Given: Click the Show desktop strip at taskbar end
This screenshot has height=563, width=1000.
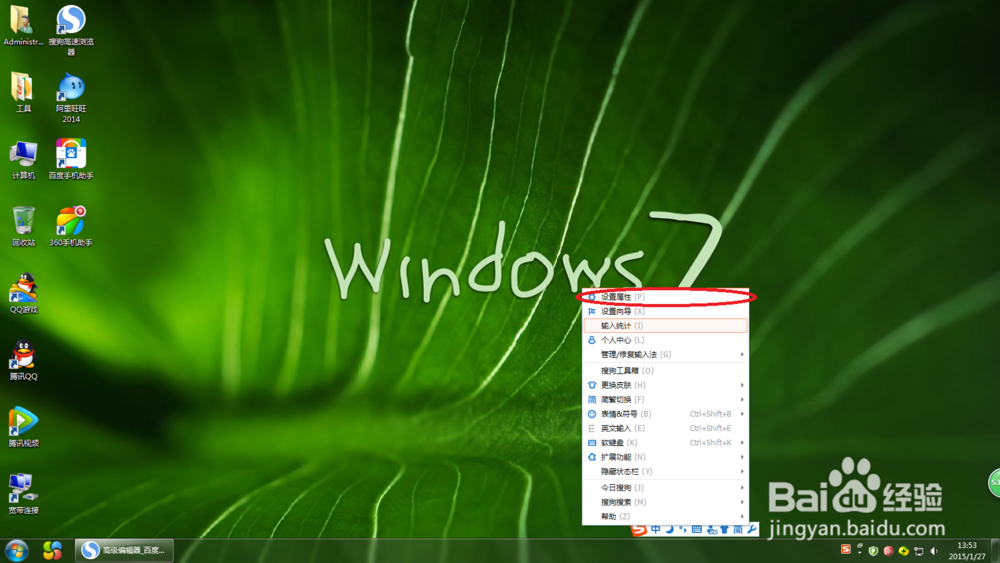Looking at the screenshot, I should (x=995, y=550).
